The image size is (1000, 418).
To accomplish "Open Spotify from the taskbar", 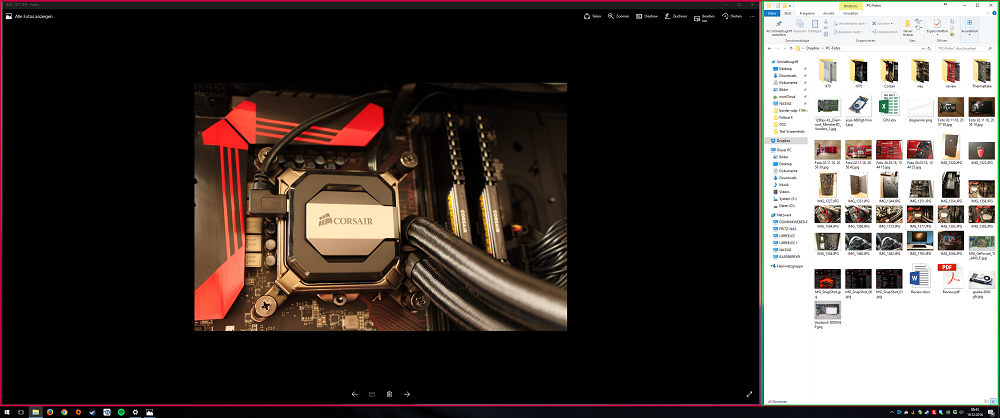I will (121, 412).
